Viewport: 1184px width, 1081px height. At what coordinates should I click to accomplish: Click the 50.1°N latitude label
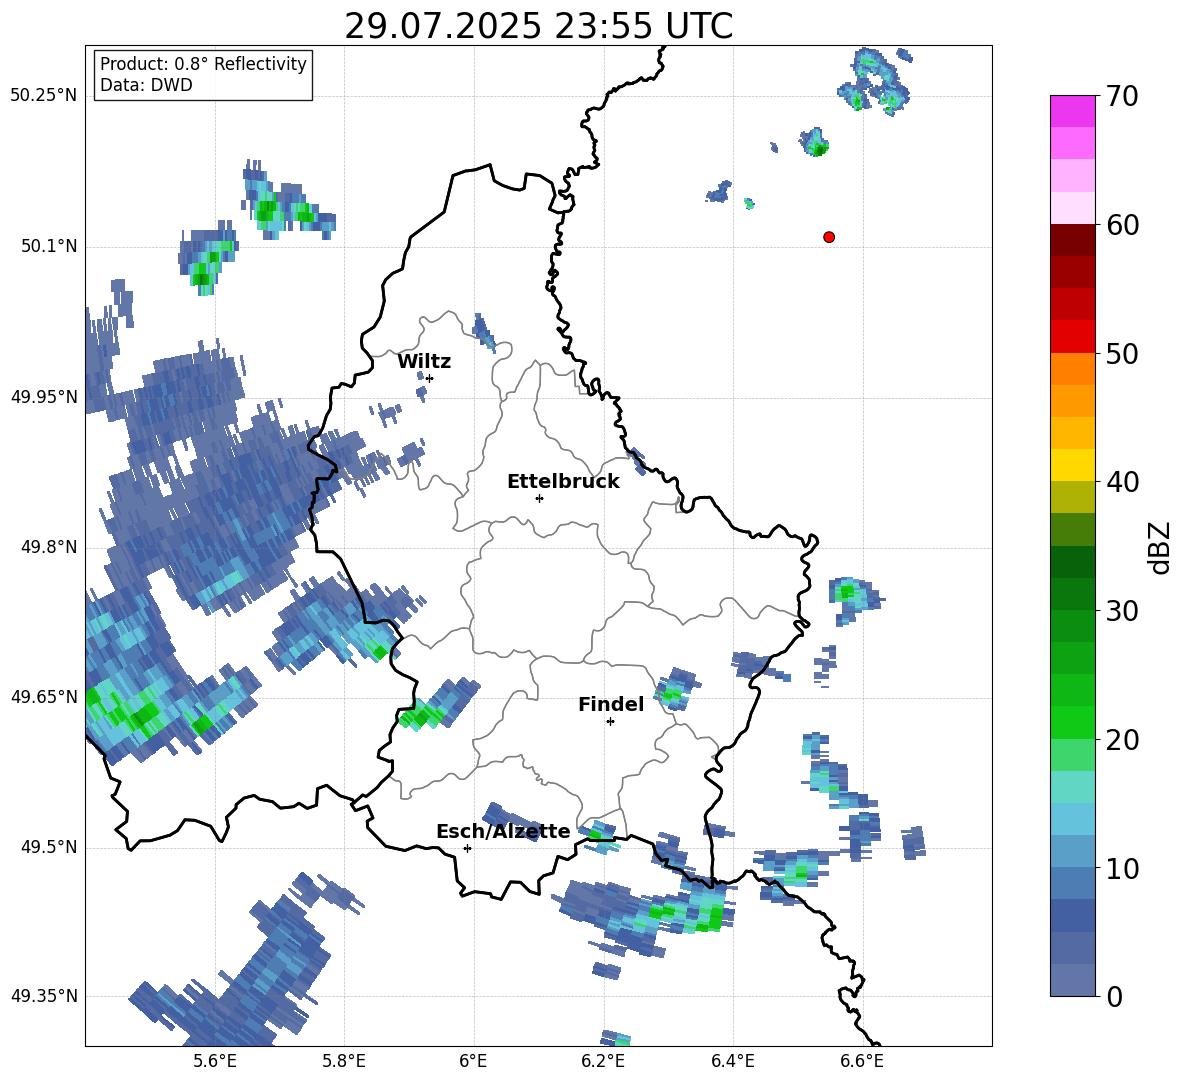click(x=49, y=247)
